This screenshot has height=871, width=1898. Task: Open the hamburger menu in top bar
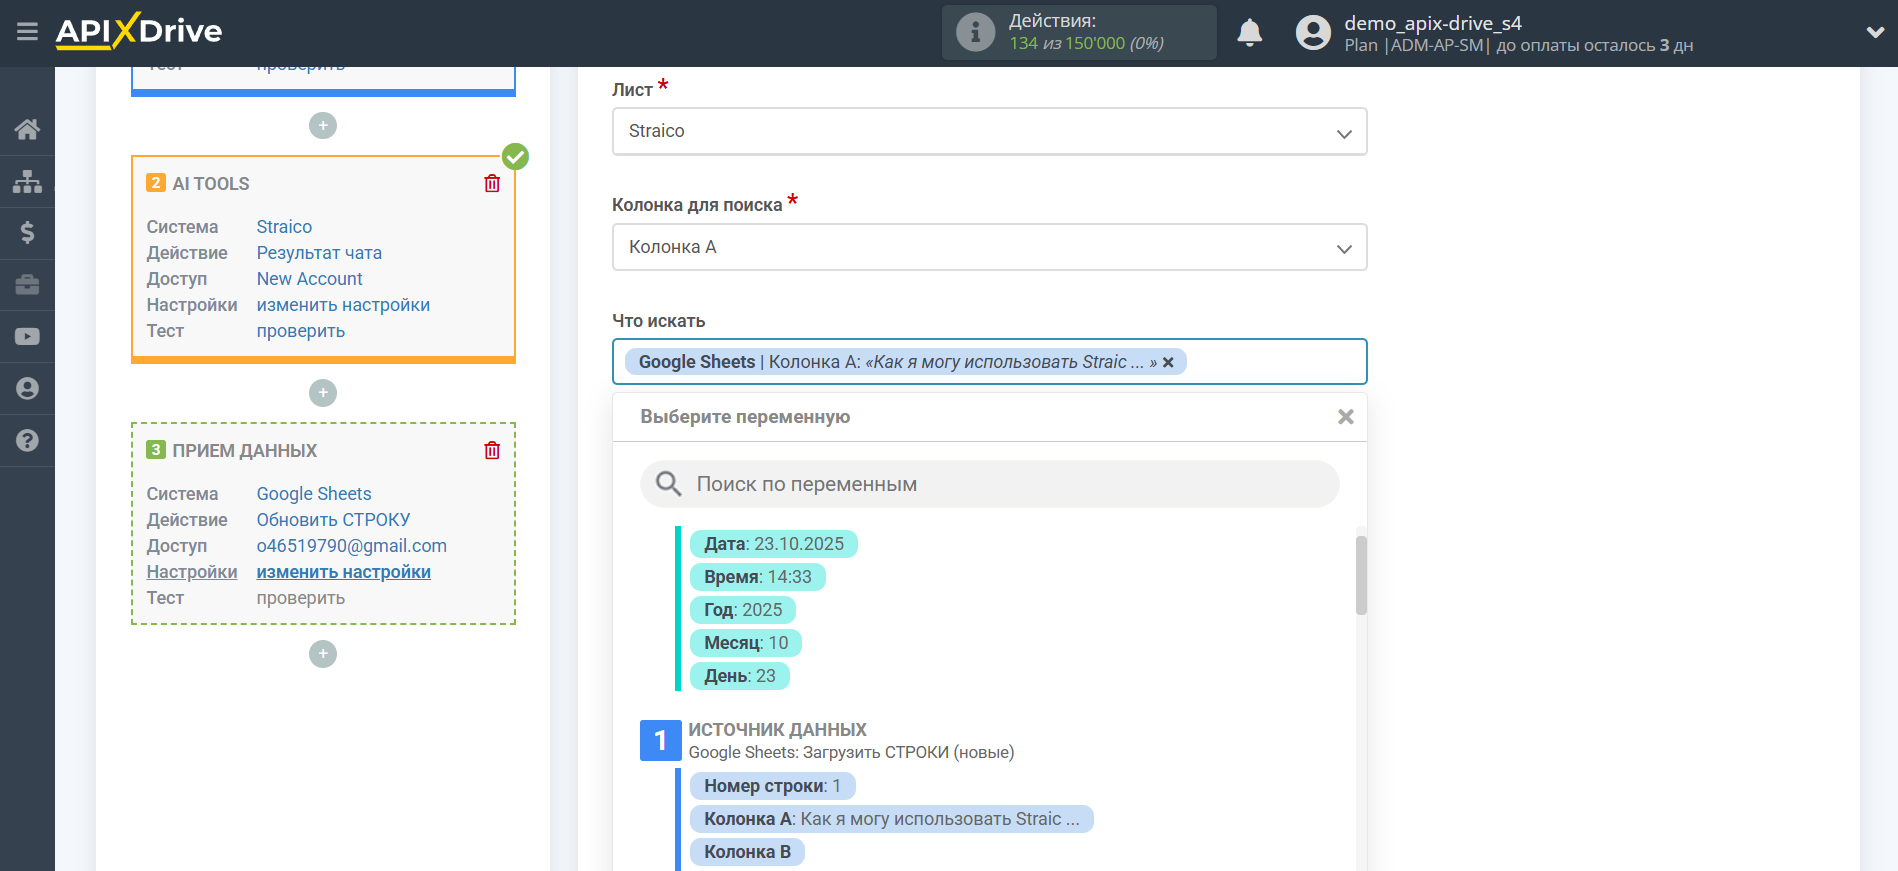pos(27,32)
